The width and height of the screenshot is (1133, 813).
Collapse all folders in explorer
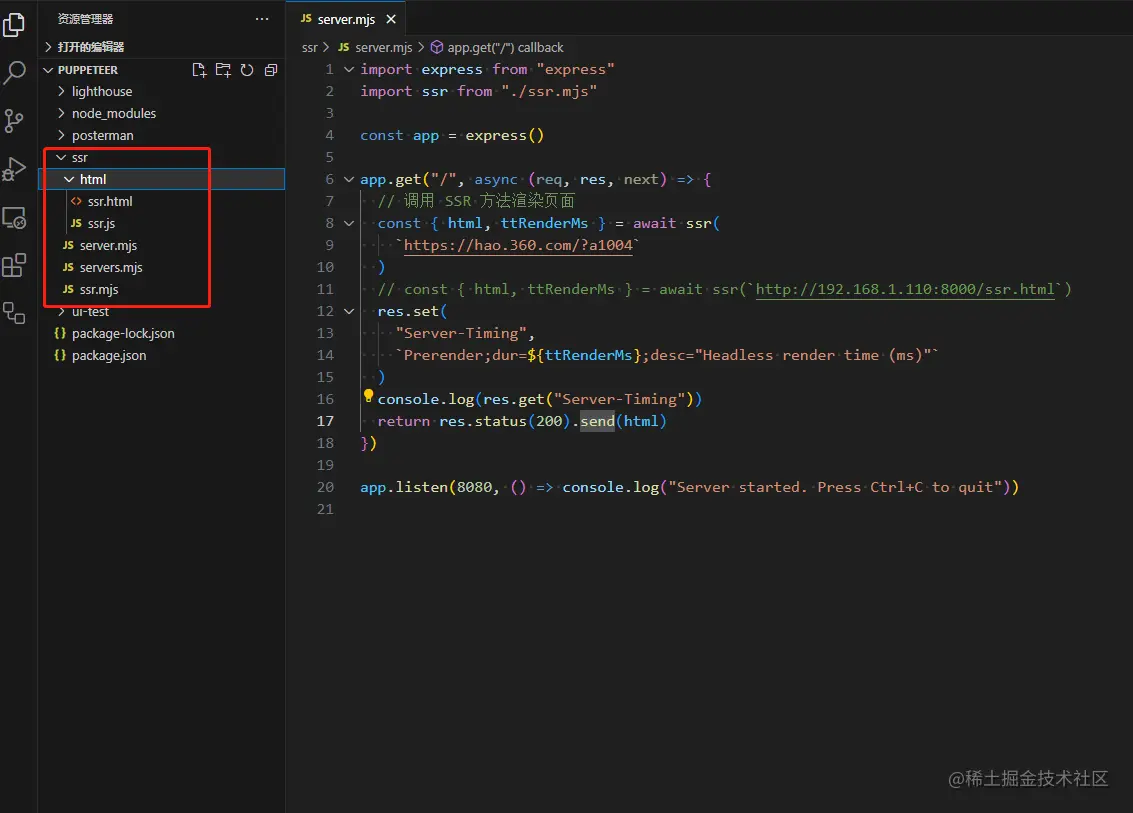pyautogui.click(x=271, y=70)
